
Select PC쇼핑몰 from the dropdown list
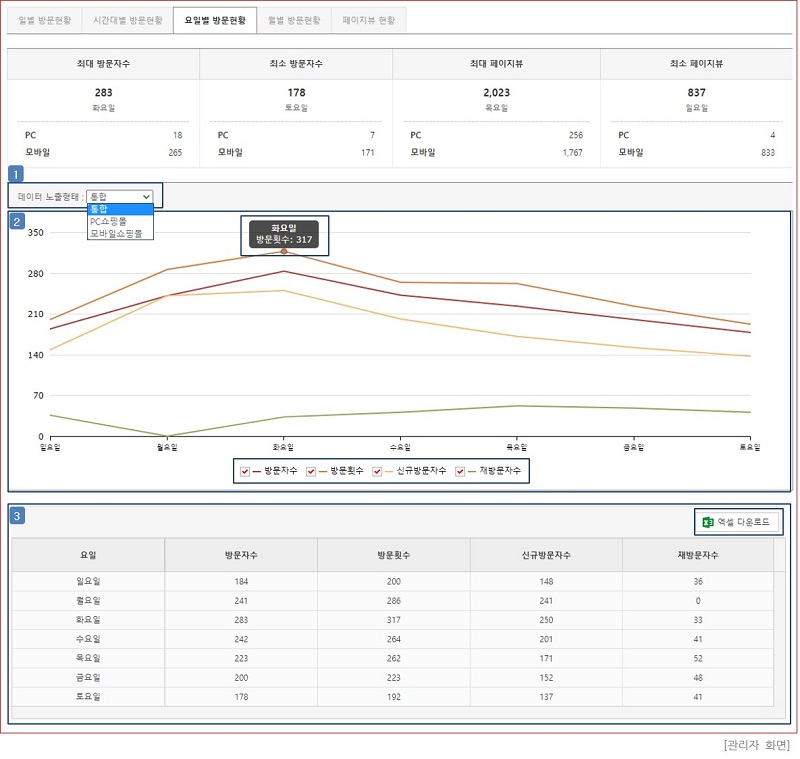tap(109, 221)
